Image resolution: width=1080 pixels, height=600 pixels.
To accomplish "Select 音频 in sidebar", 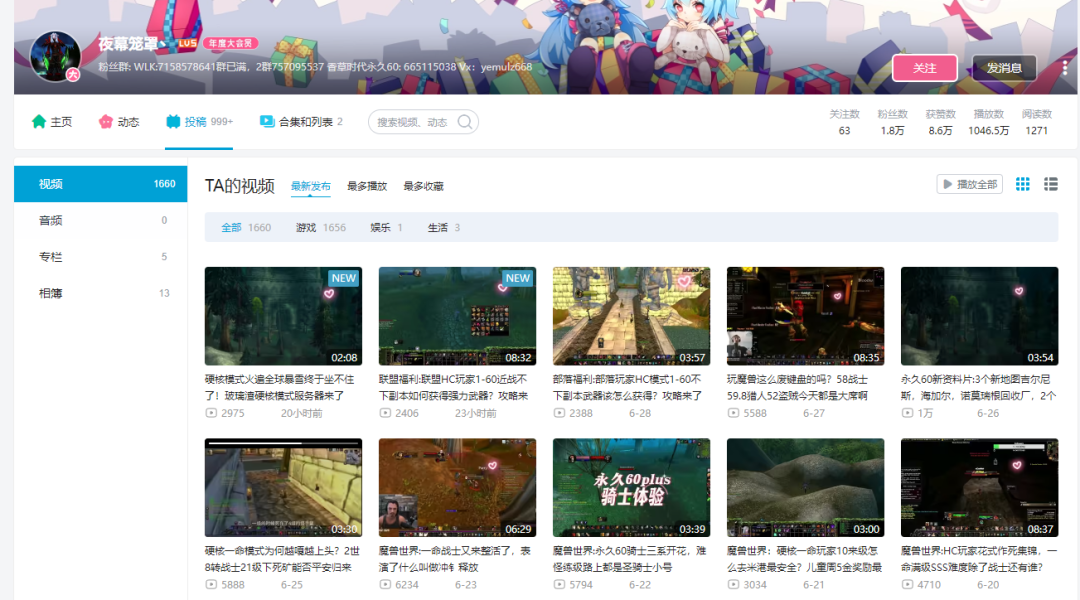I will pos(101,220).
